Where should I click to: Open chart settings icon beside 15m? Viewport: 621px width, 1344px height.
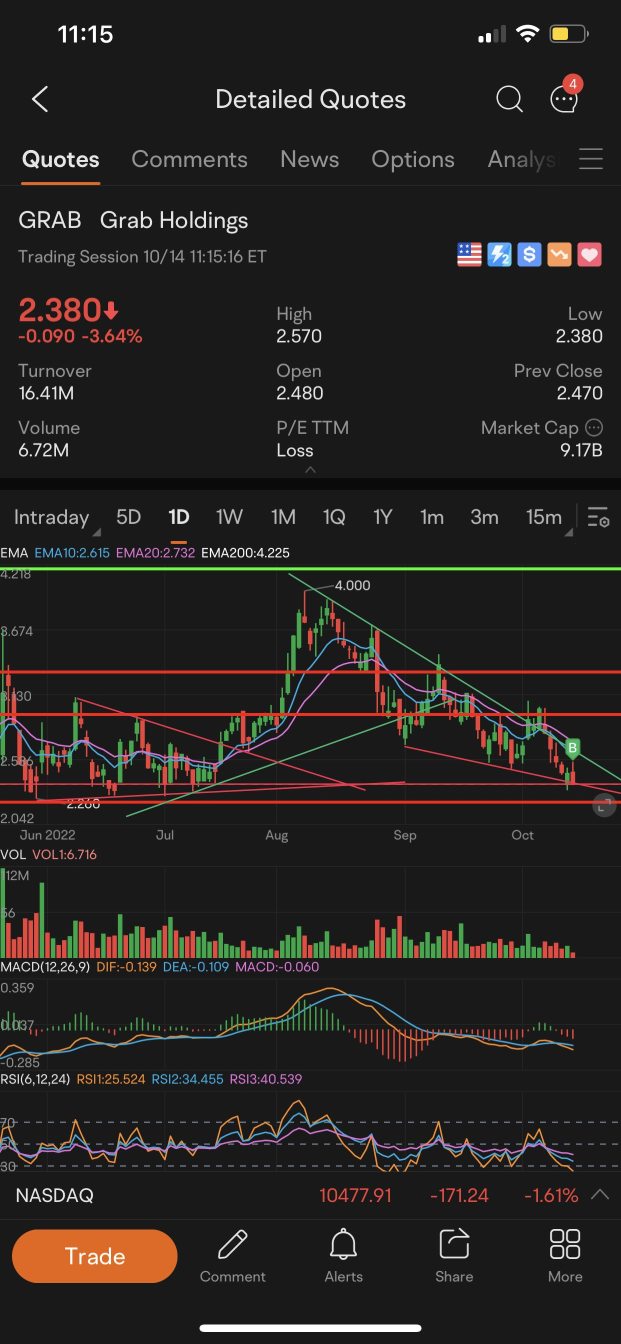point(598,517)
